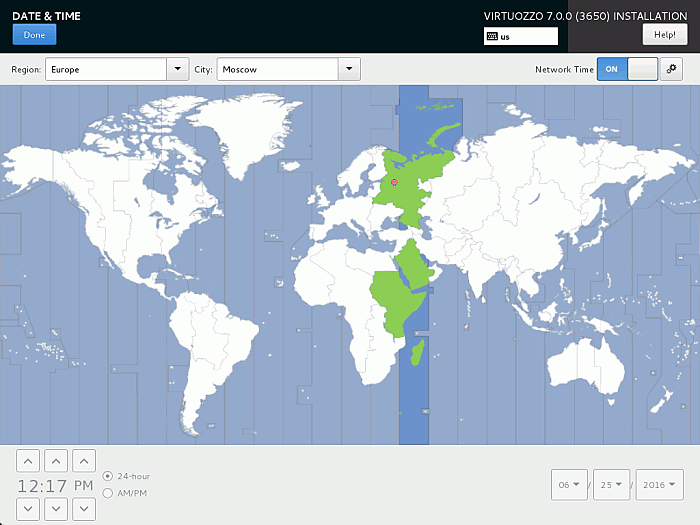Image resolution: width=700 pixels, height=525 pixels.
Task: Open the Help! dialog
Action: coord(664,35)
